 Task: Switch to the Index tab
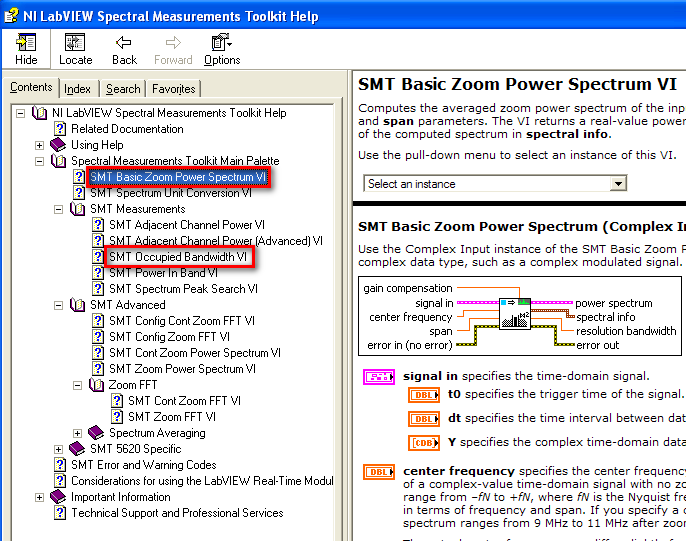click(x=77, y=89)
